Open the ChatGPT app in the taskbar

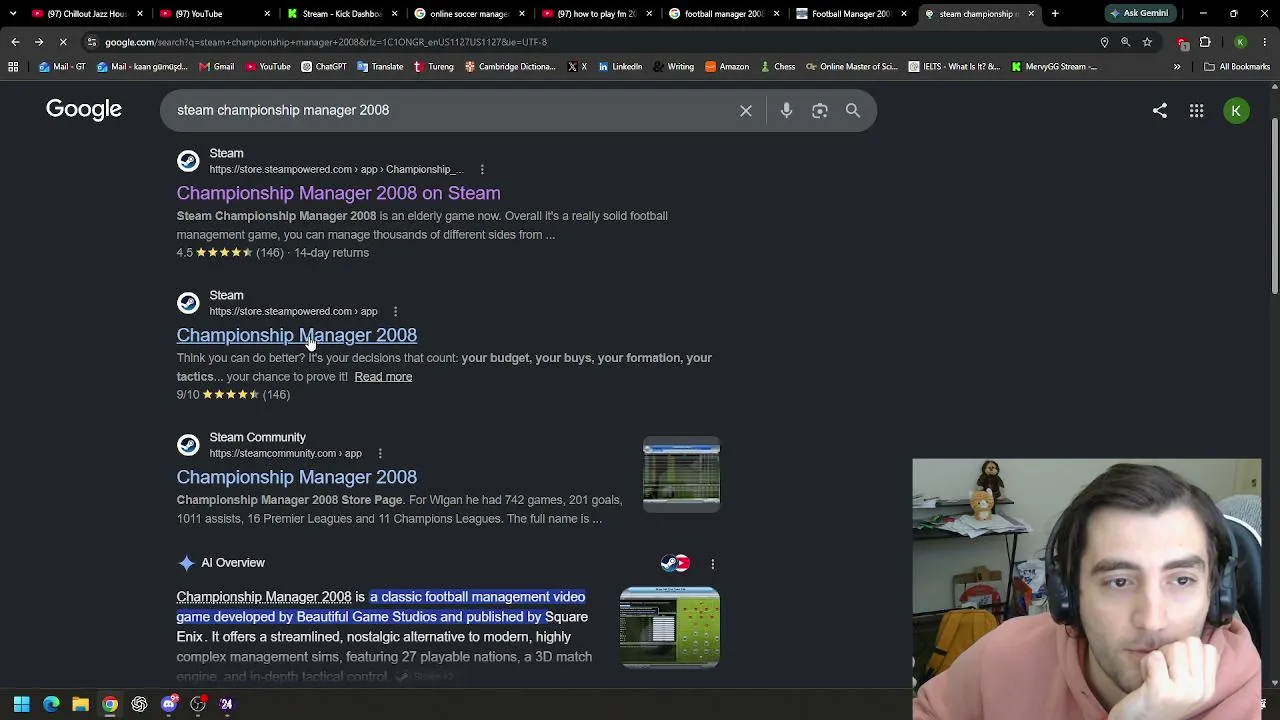(x=139, y=704)
